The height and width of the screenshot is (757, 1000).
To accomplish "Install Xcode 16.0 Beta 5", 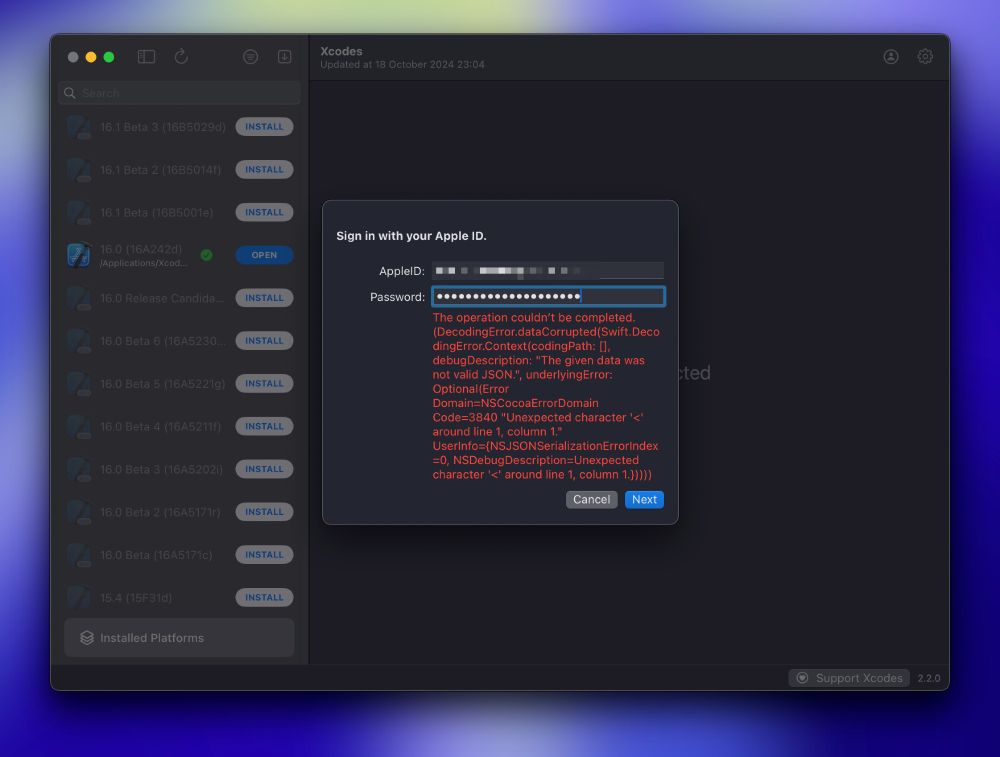I will coord(264,383).
